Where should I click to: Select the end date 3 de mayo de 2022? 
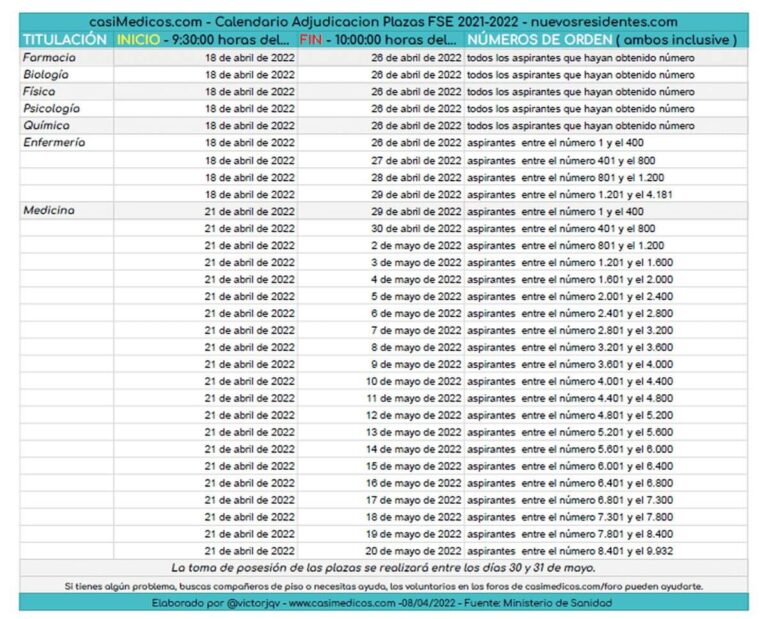point(416,262)
